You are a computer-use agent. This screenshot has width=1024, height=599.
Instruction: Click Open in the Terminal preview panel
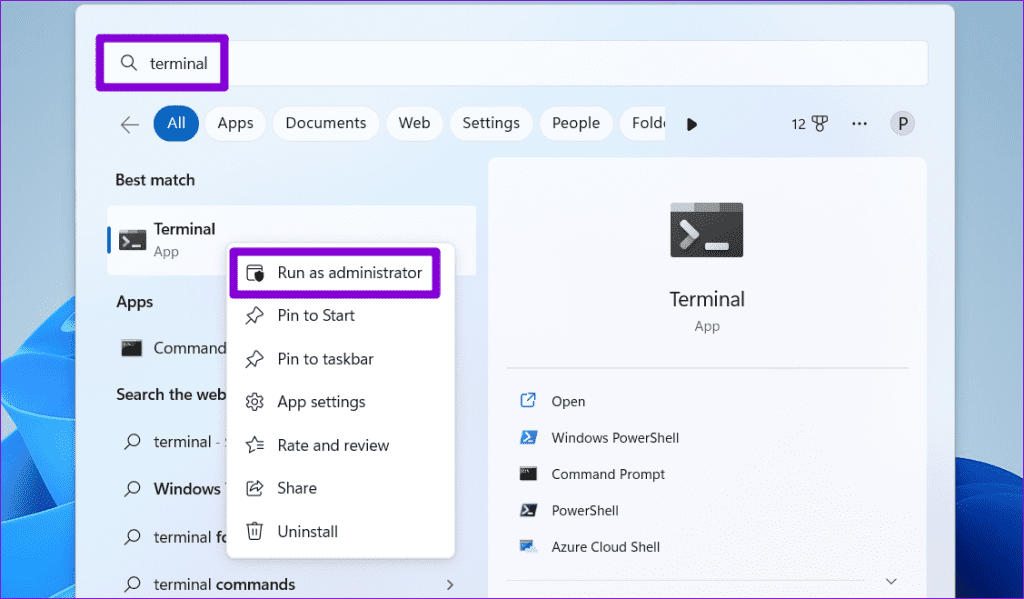568,401
